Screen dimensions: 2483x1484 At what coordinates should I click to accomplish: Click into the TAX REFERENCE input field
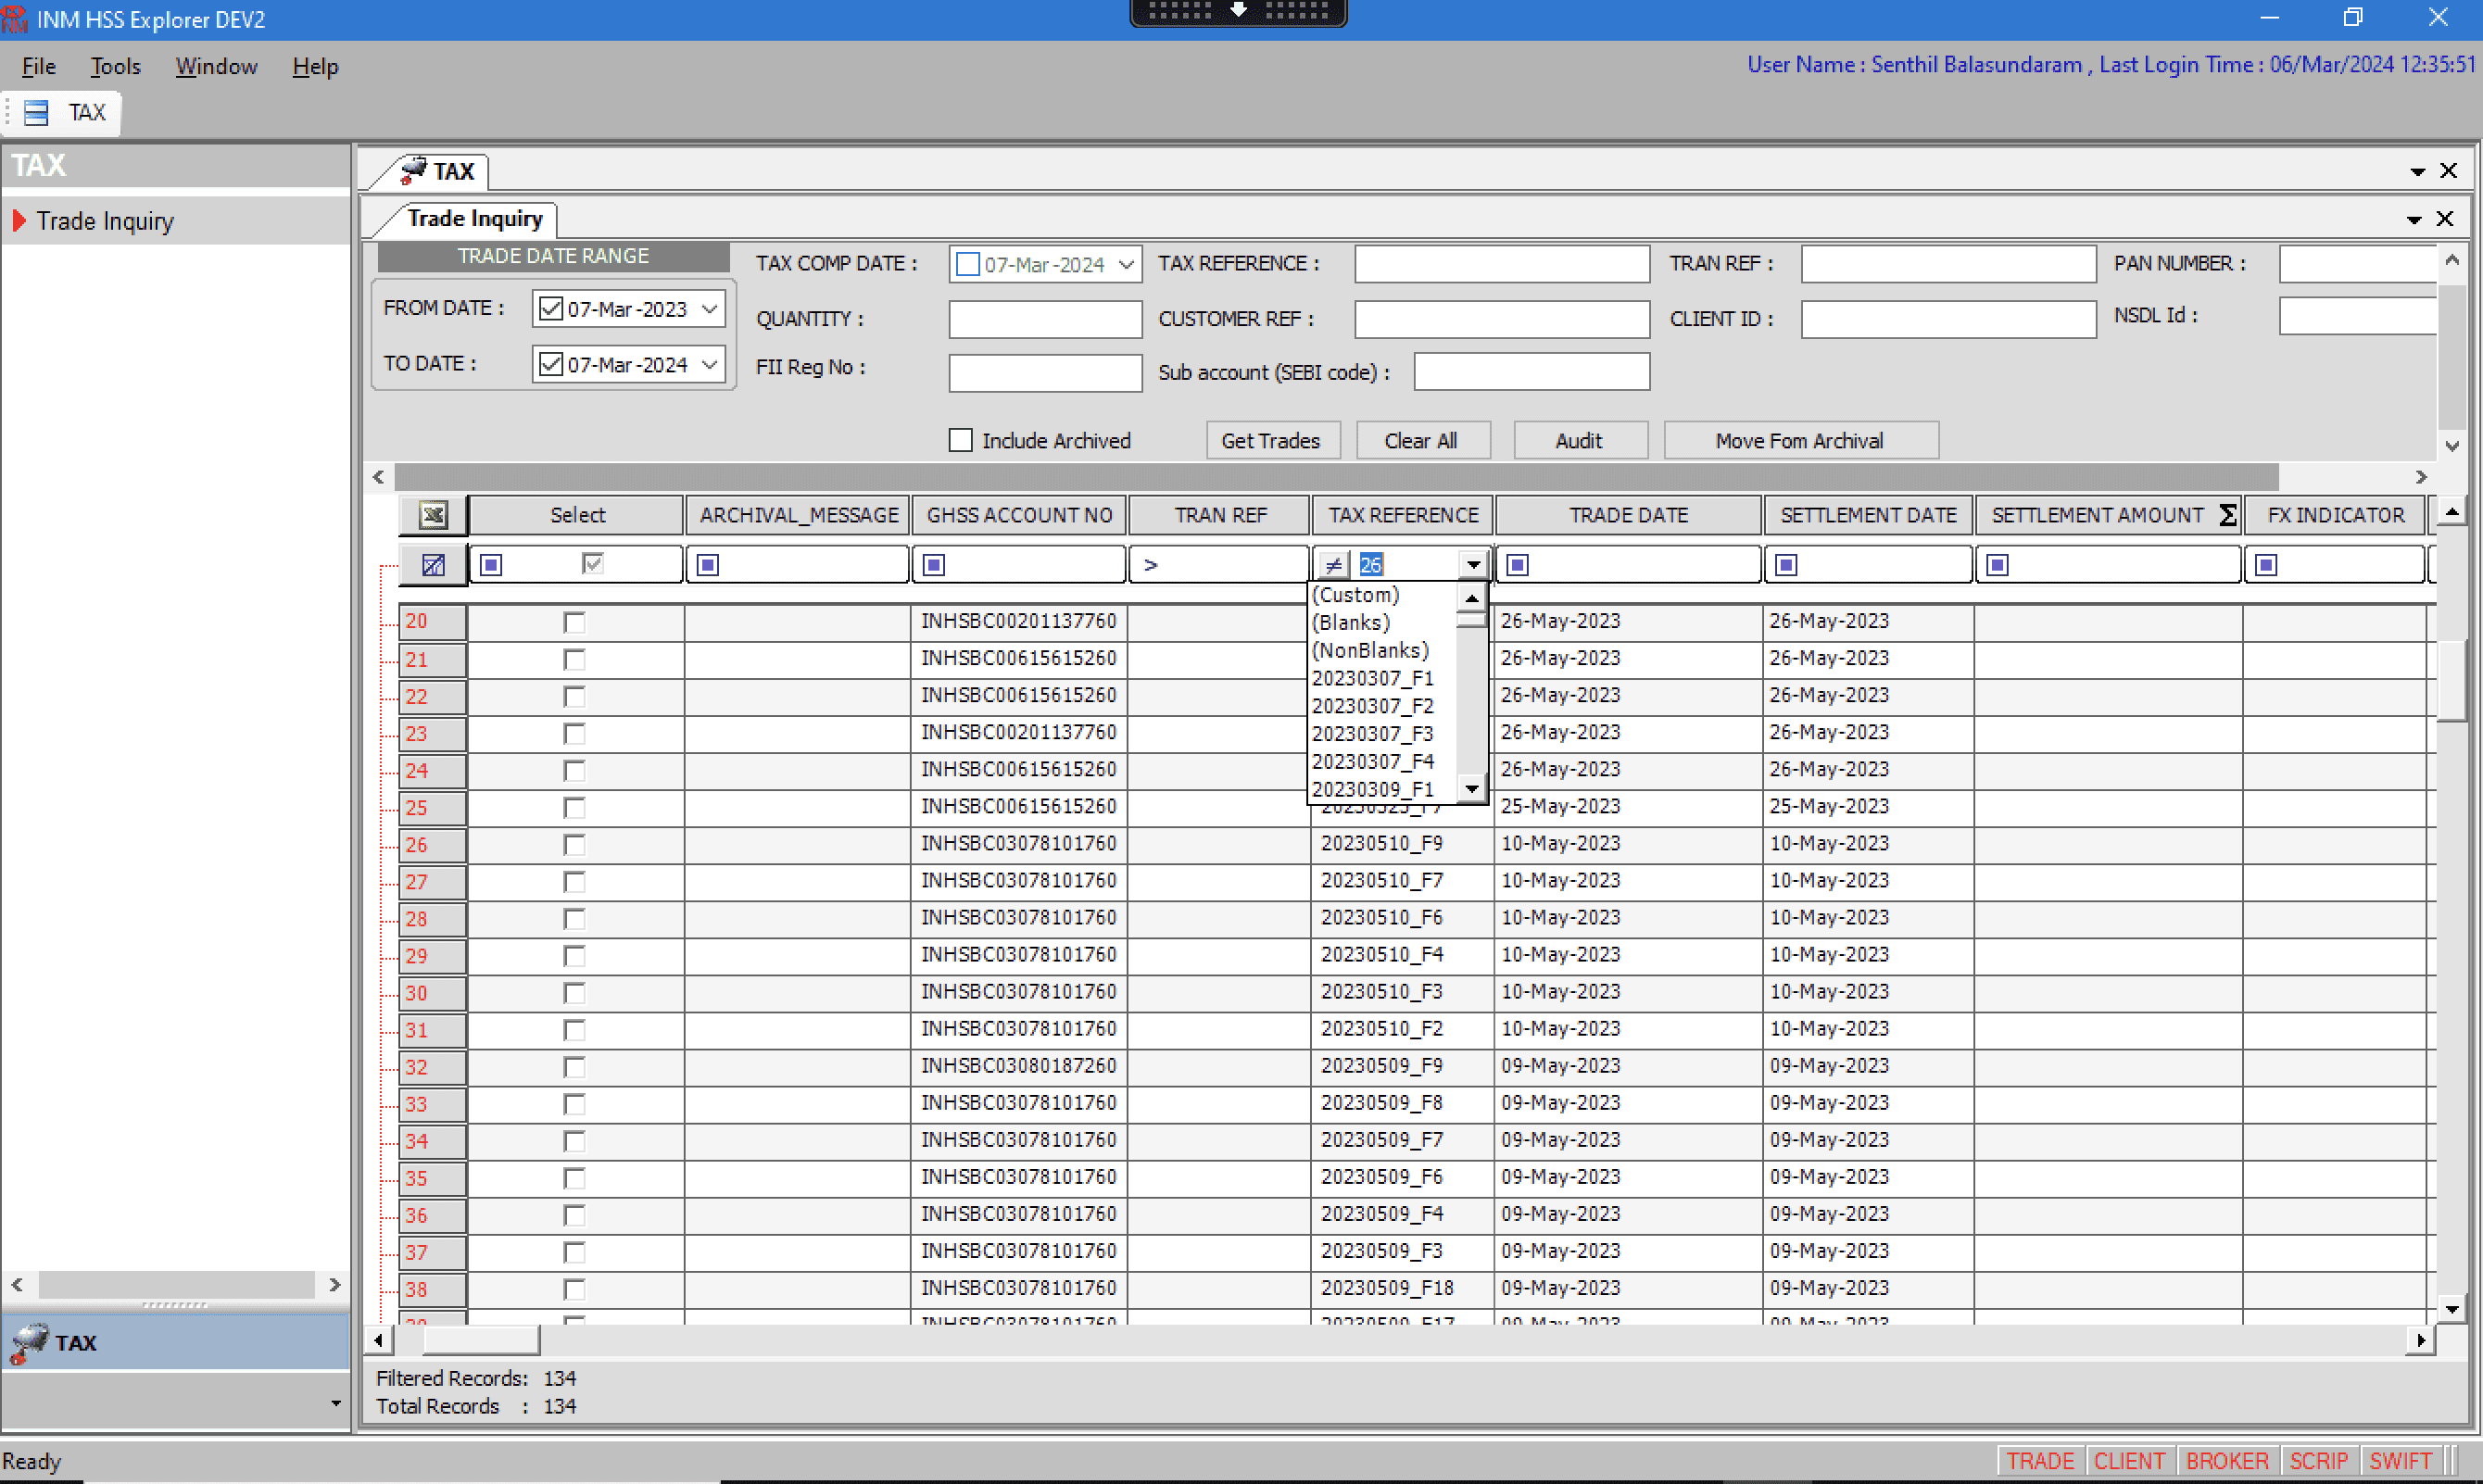point(1501,264)
